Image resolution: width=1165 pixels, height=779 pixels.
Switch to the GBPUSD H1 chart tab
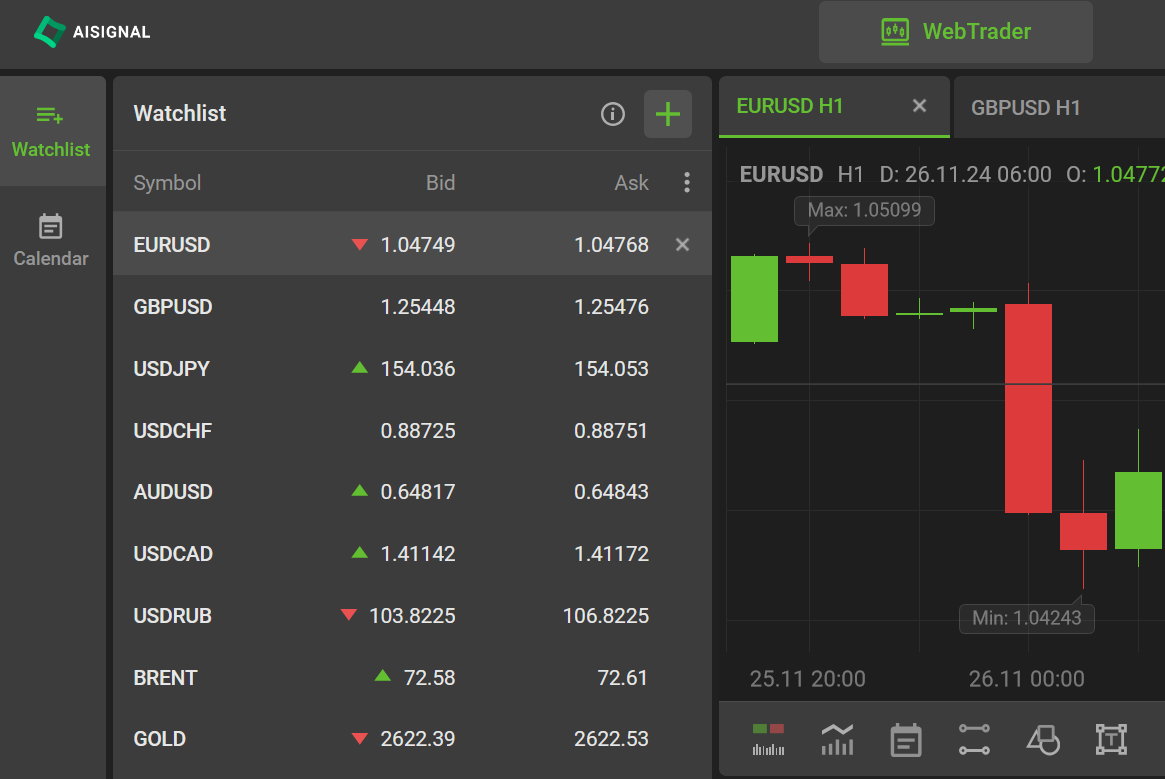coord(1026,107)
